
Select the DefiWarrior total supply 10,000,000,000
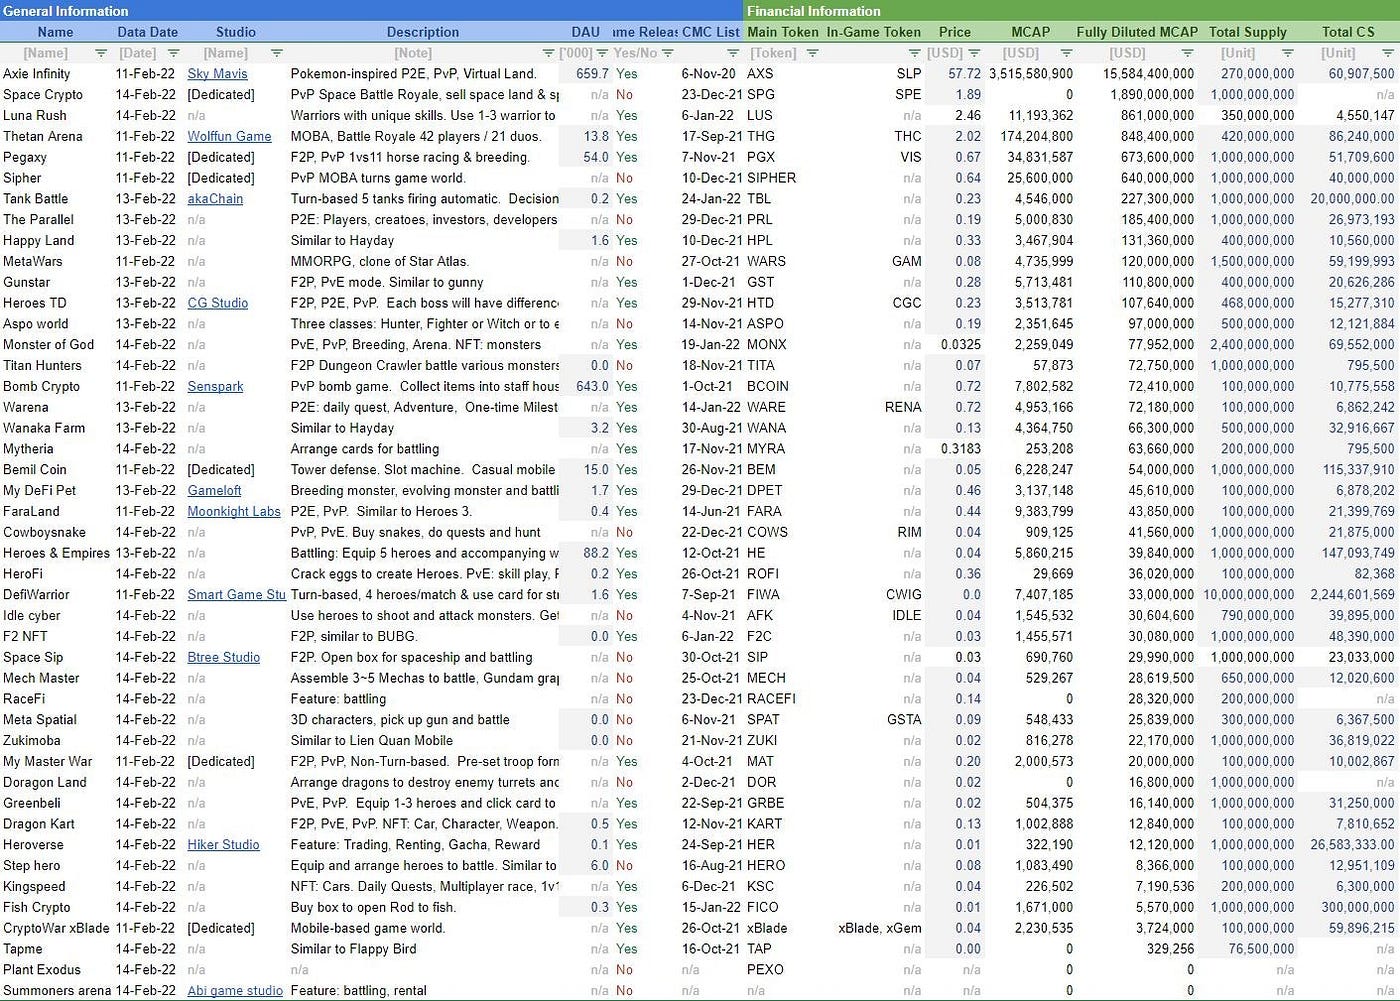1248,594
